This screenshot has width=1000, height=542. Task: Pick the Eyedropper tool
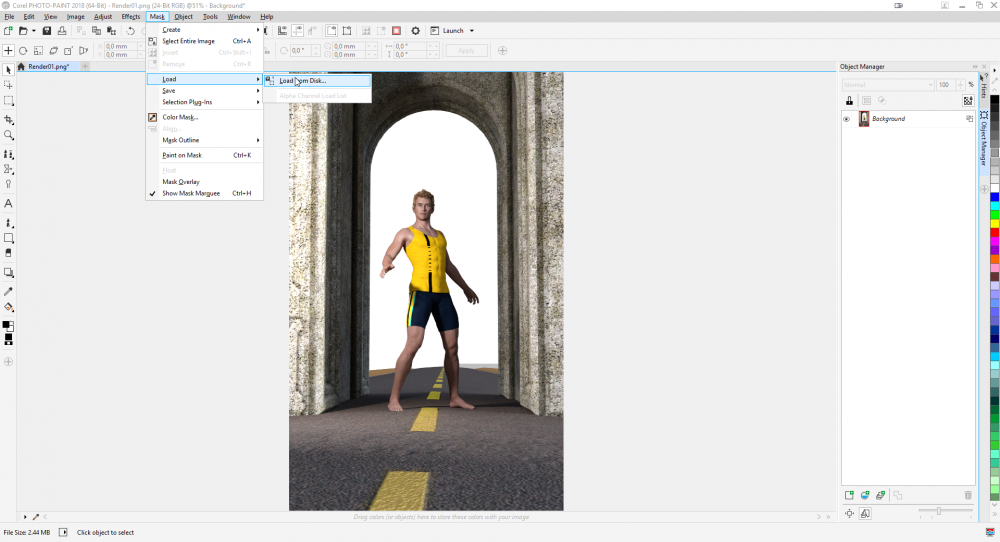click(8, 291)
